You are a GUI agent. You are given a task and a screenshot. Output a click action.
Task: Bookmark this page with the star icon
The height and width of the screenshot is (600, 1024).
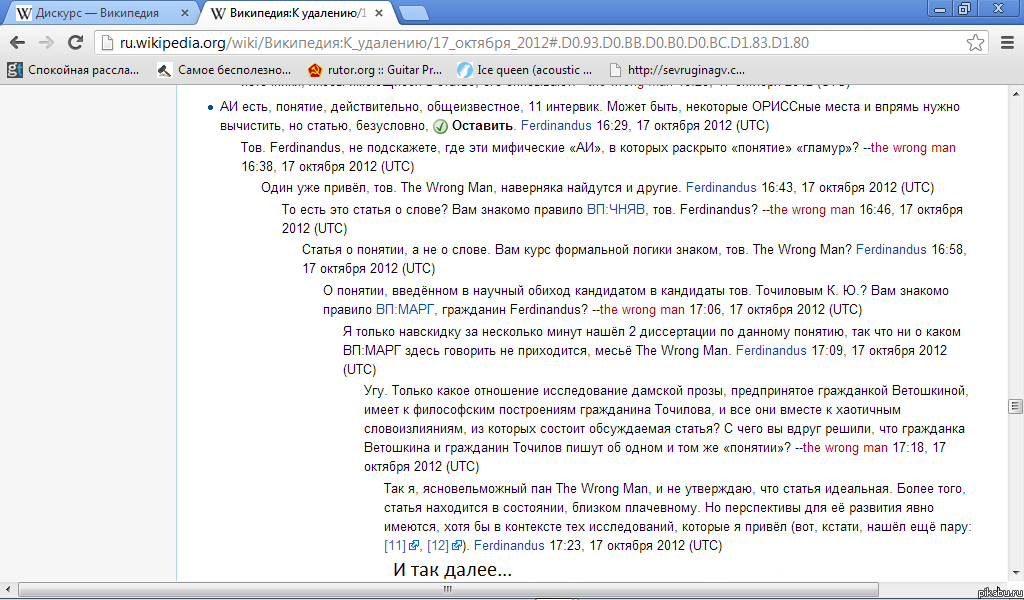pos(975,43)
